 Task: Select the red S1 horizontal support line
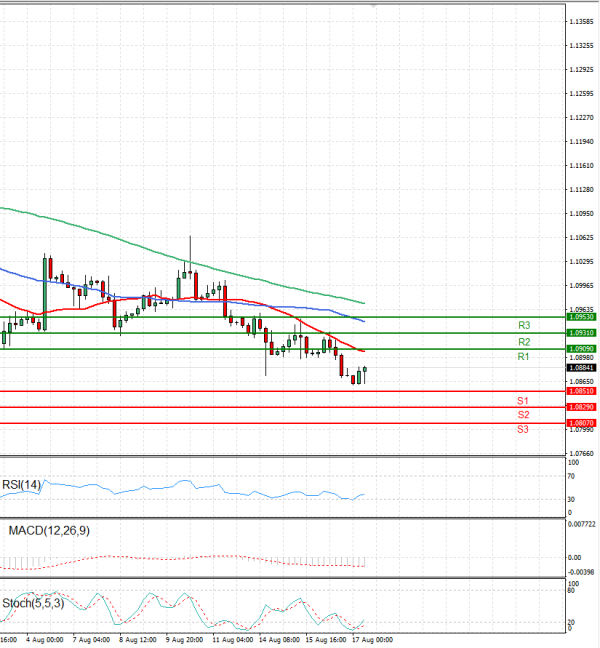(283, 391)
